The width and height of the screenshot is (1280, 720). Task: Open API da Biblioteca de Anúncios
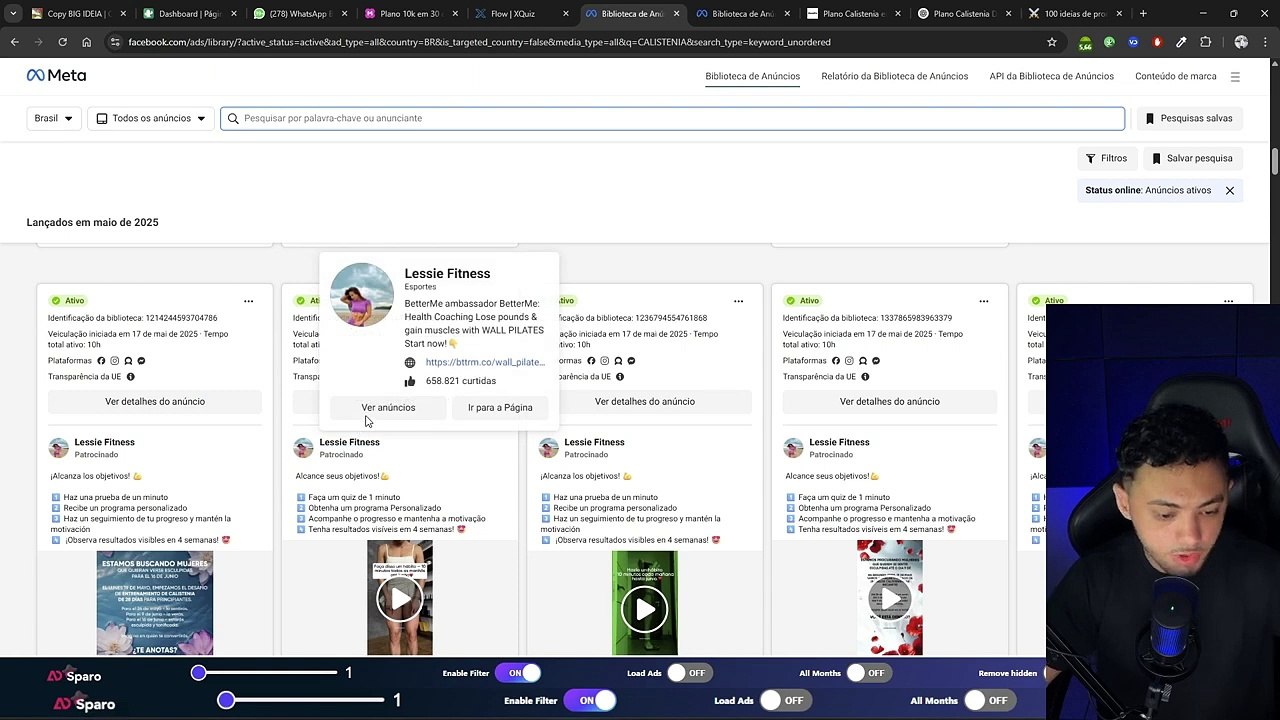(1051, 76)
